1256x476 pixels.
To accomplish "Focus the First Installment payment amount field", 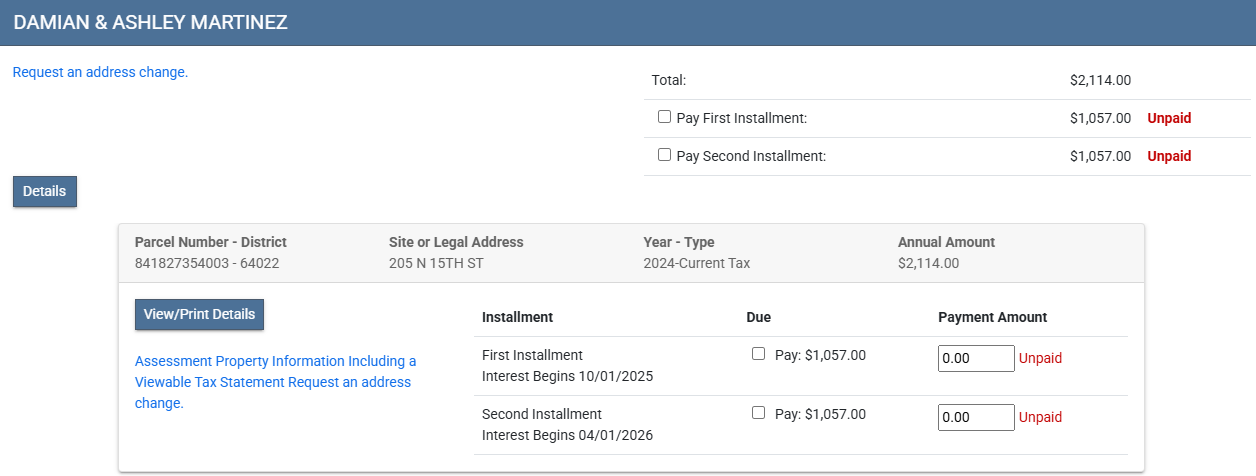I will pos(975,358).
